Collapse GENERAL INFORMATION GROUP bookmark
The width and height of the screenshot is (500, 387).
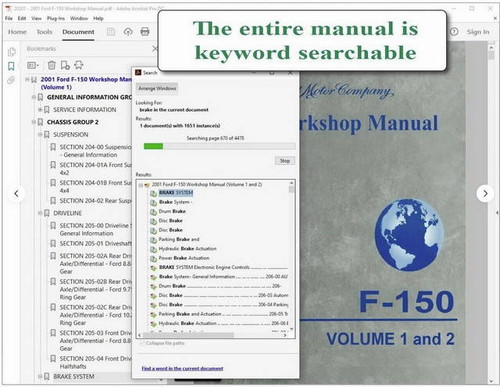coord(34,97)
